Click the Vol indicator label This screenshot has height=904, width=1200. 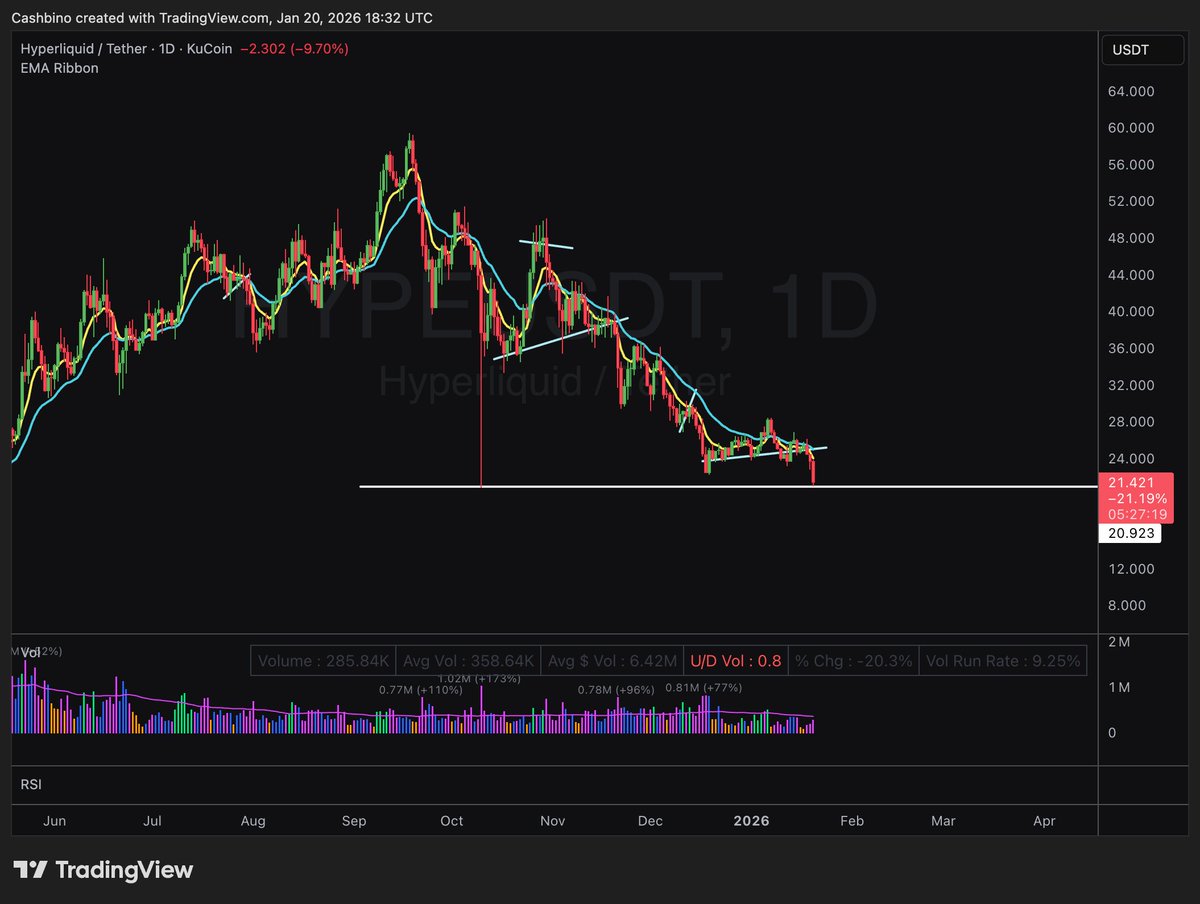pos(31,652)
